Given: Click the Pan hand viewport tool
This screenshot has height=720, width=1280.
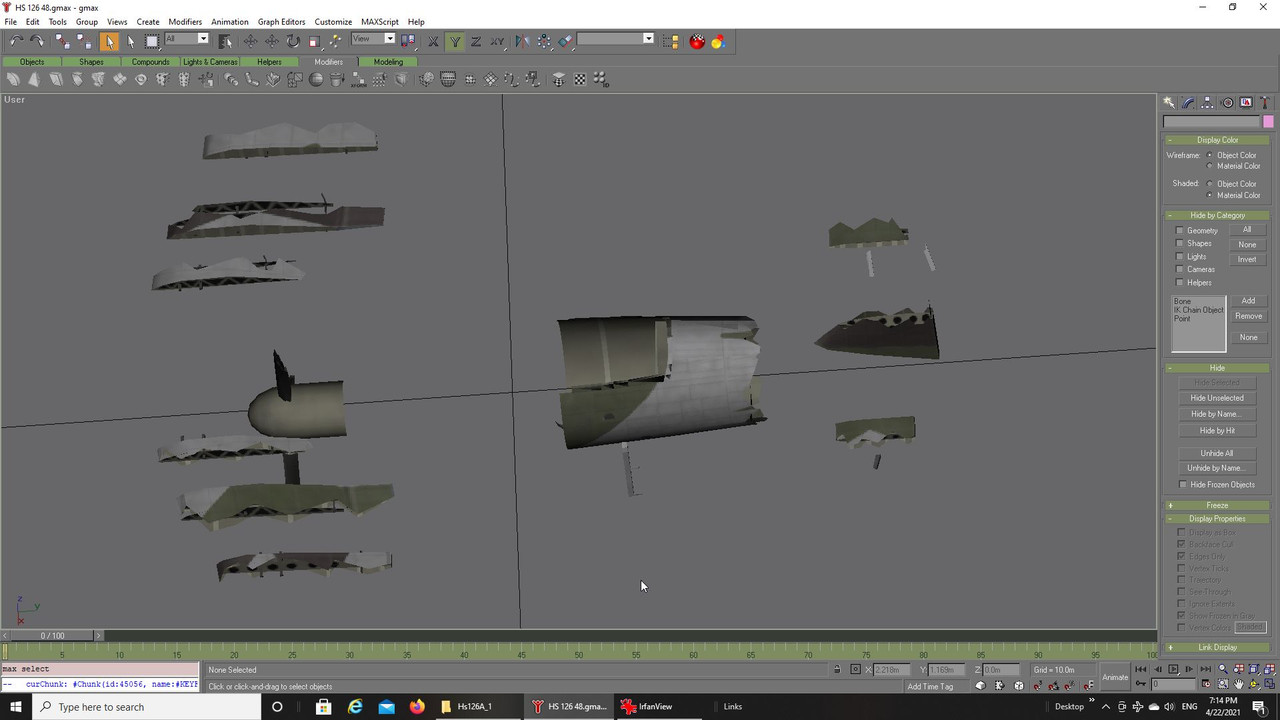Looking at the screenshot, I should (1239, 684).
